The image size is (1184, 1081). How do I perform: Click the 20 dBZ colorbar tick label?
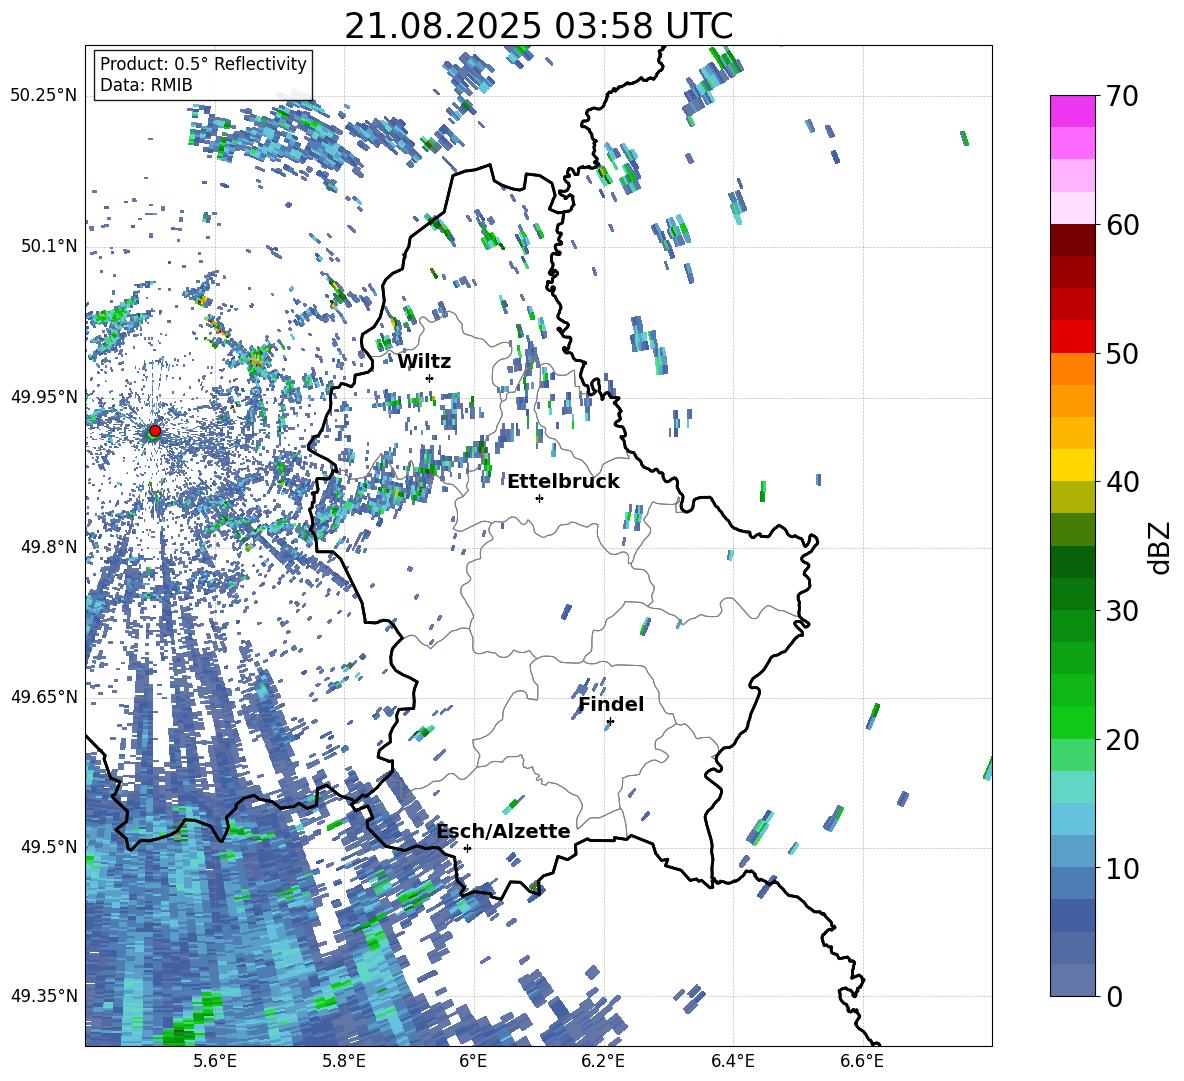click(1121, 740)
